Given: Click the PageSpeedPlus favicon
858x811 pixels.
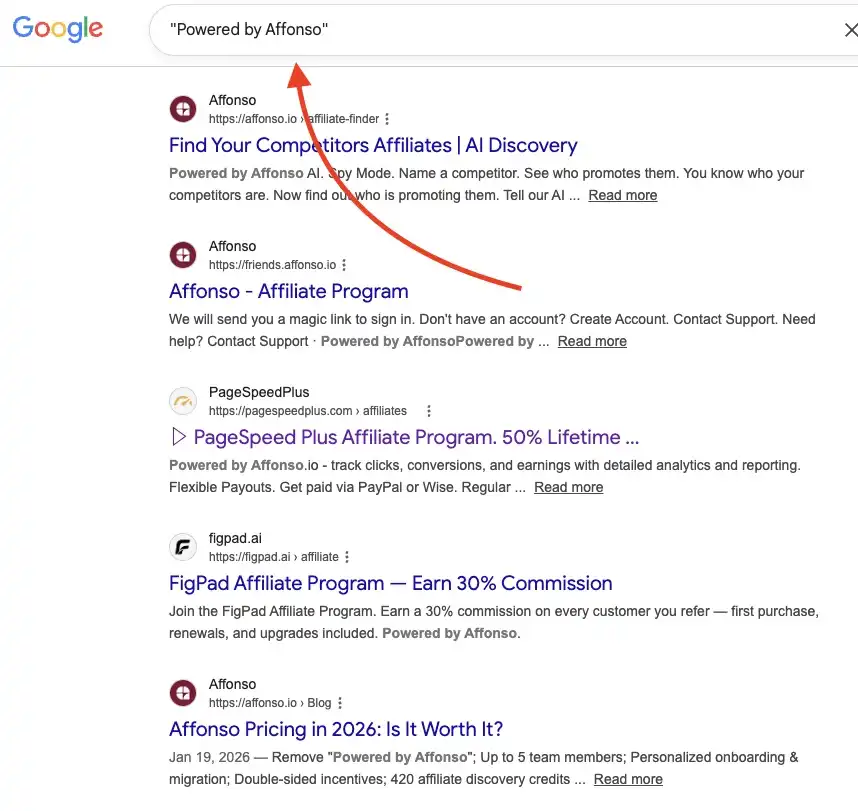Looking at the screenshot, I should coord(183,401).
